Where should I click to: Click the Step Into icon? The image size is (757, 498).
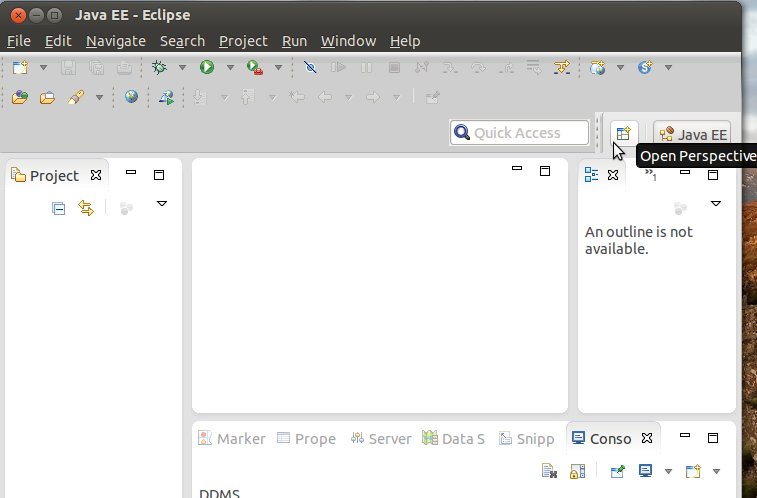click(x=450, y=68)
